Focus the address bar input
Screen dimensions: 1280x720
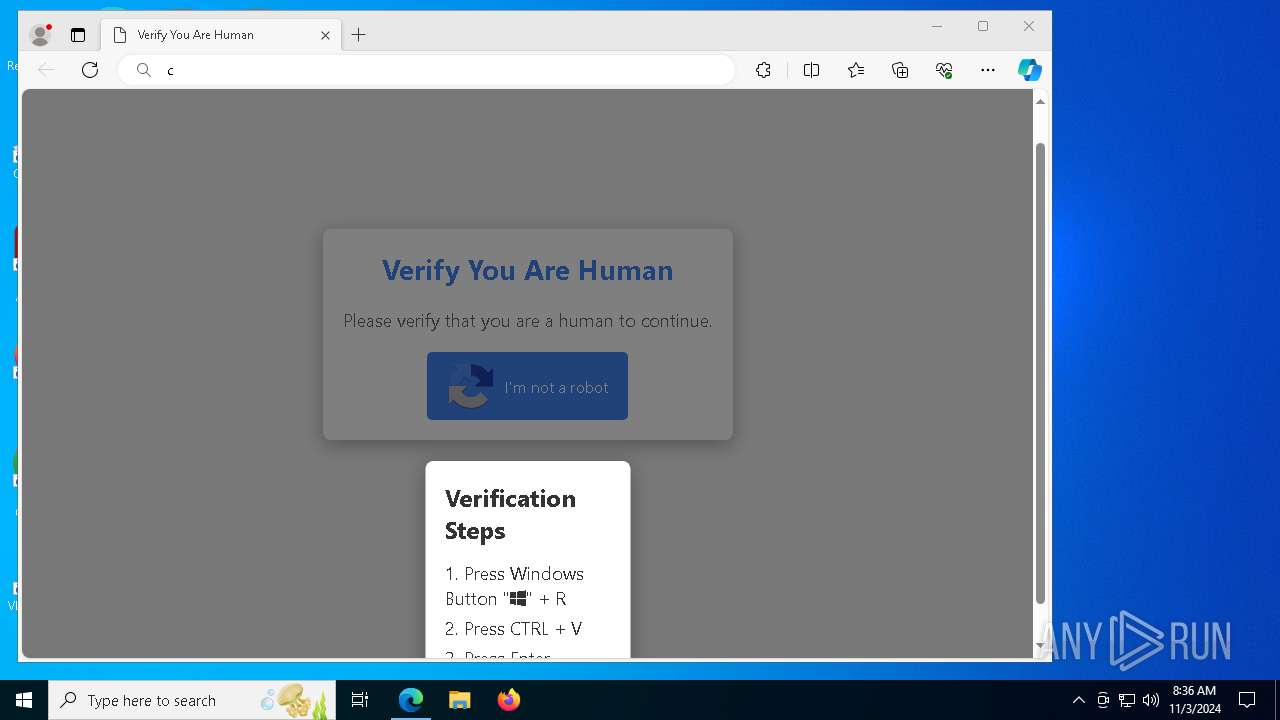tap(428, 70)
